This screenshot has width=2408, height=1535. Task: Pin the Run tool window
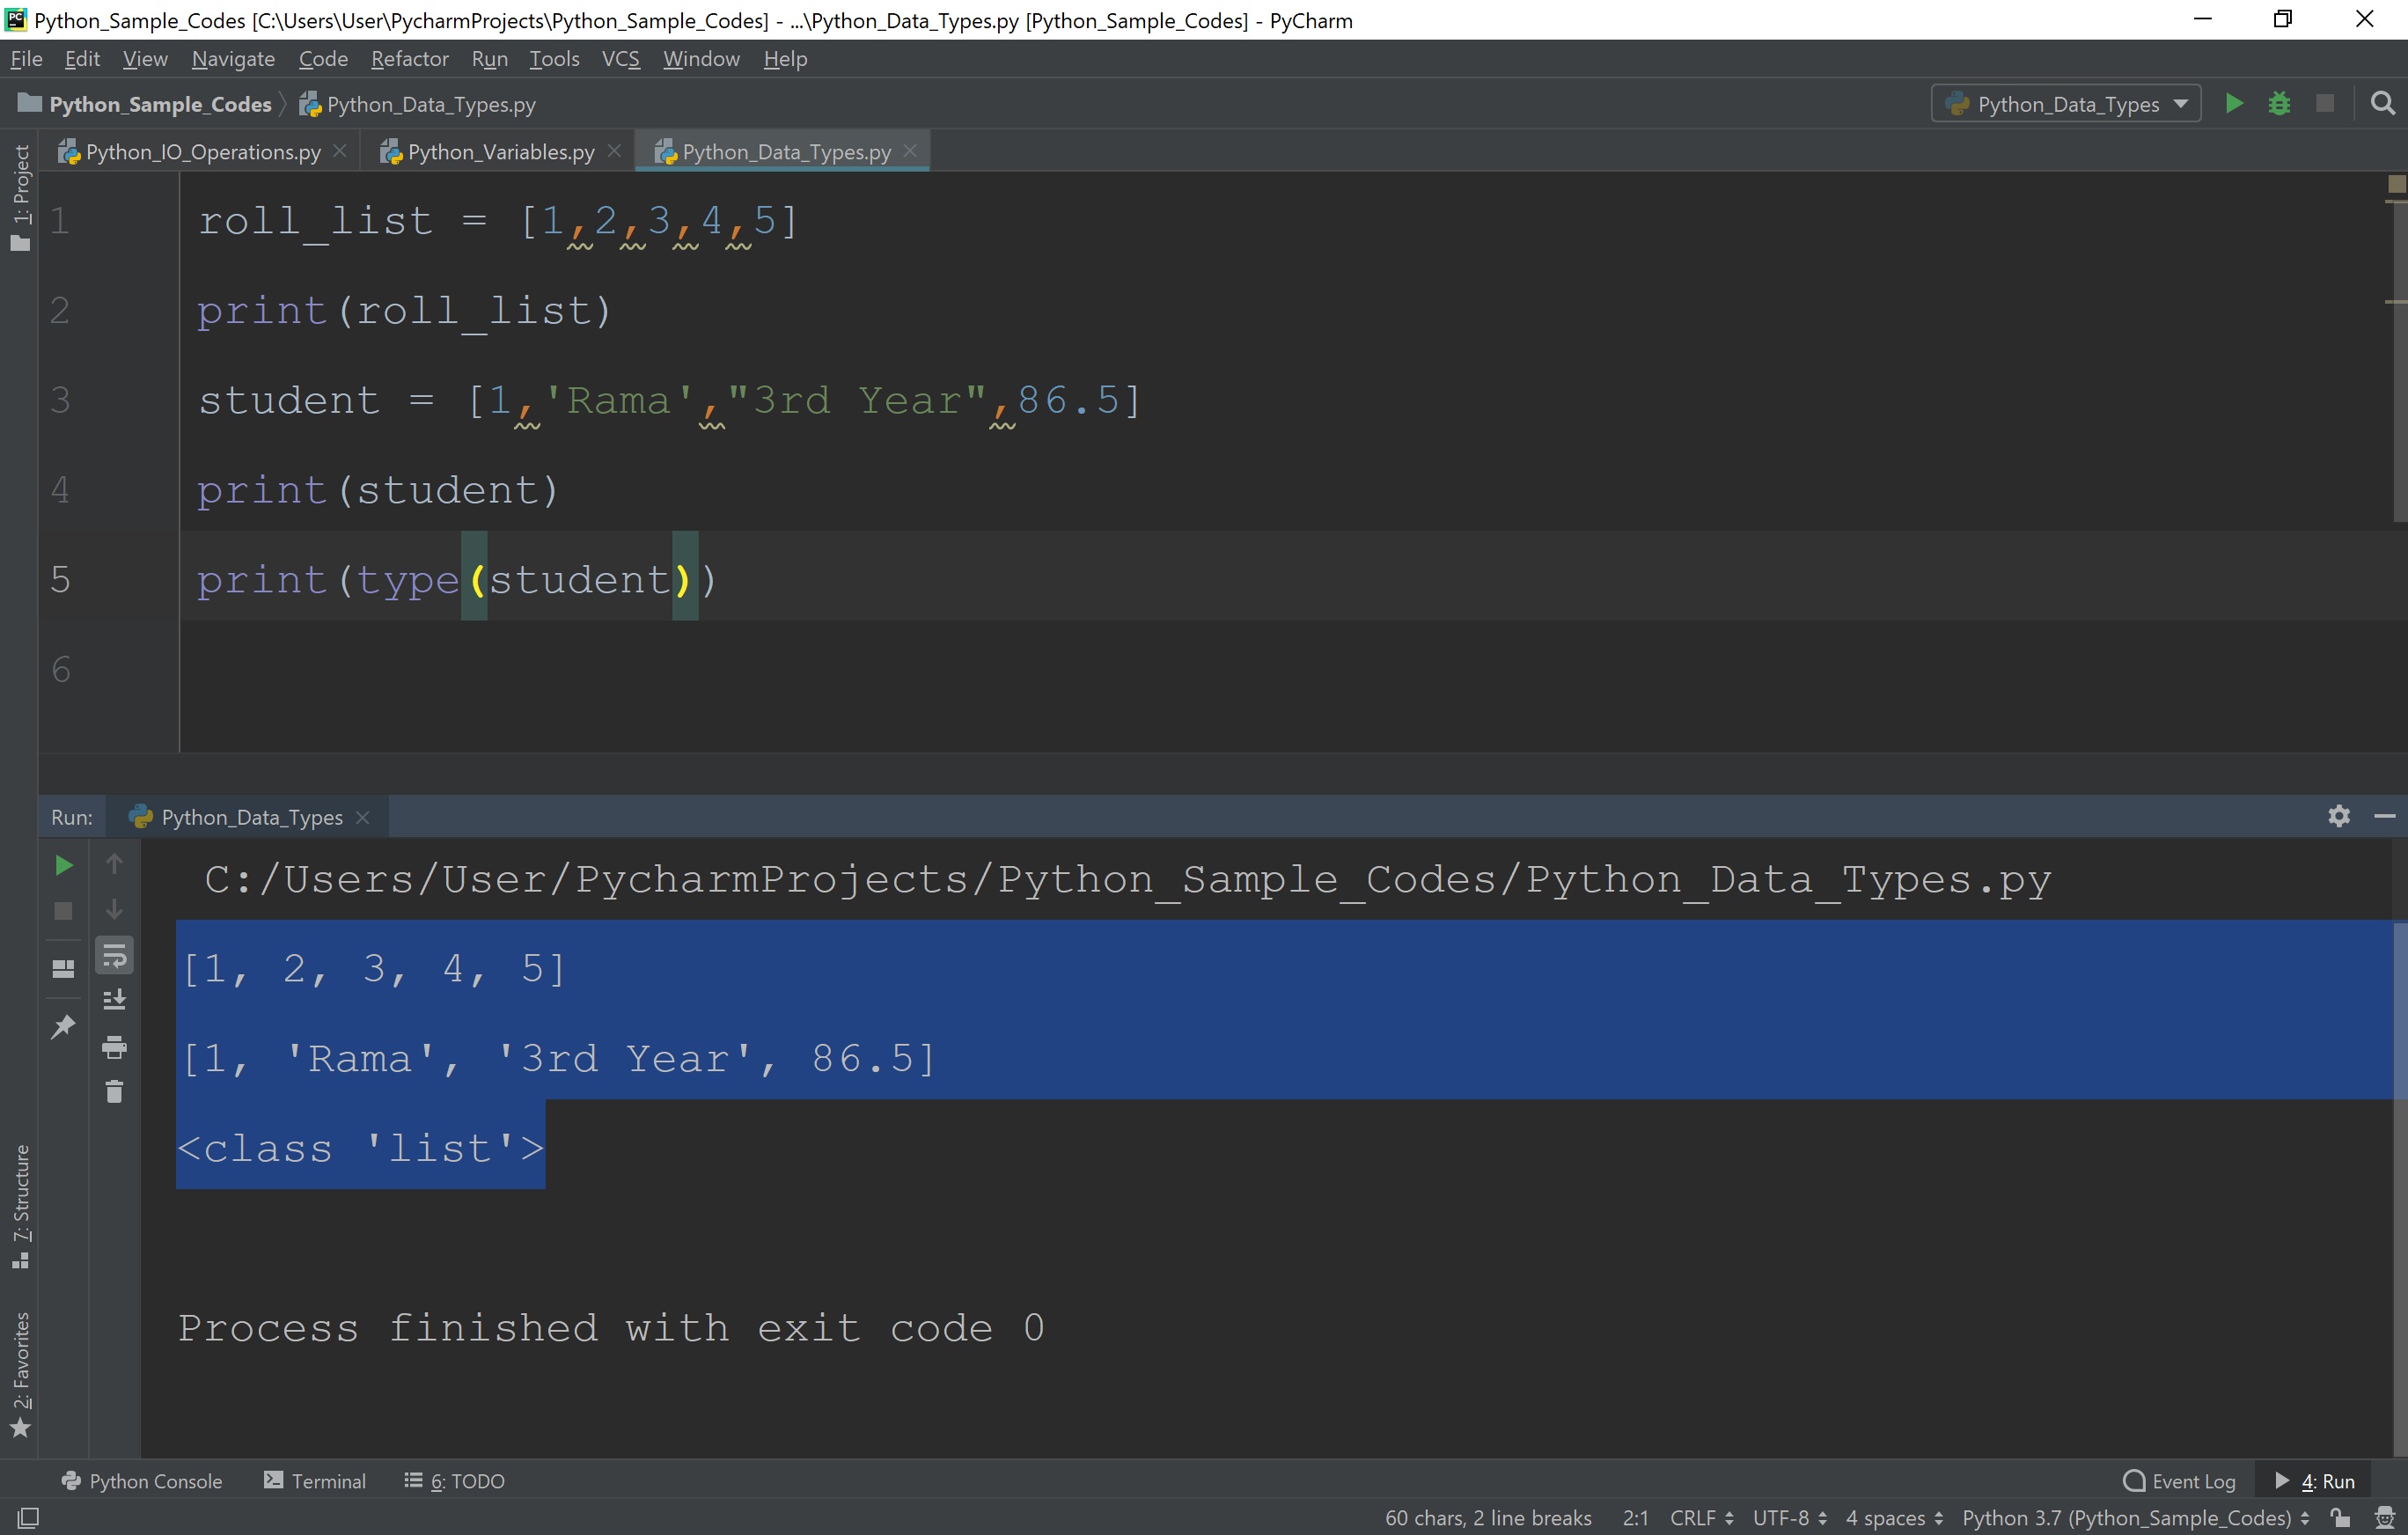pyautogui.click(x=64, y=1026)
